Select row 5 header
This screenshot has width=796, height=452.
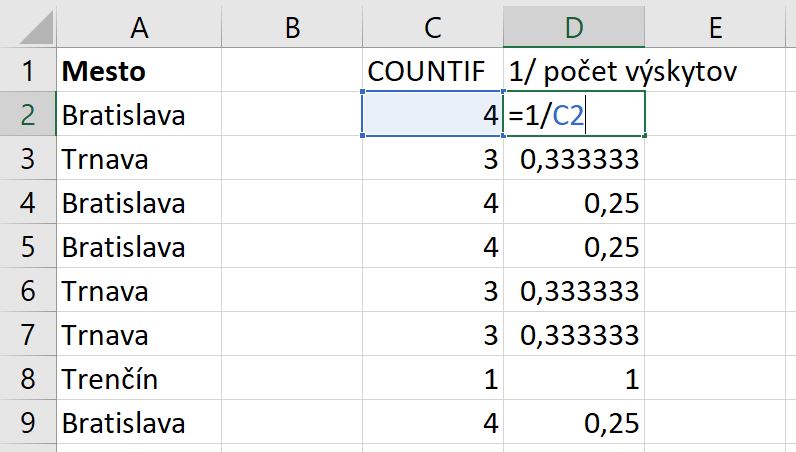(x=28, y=246)
